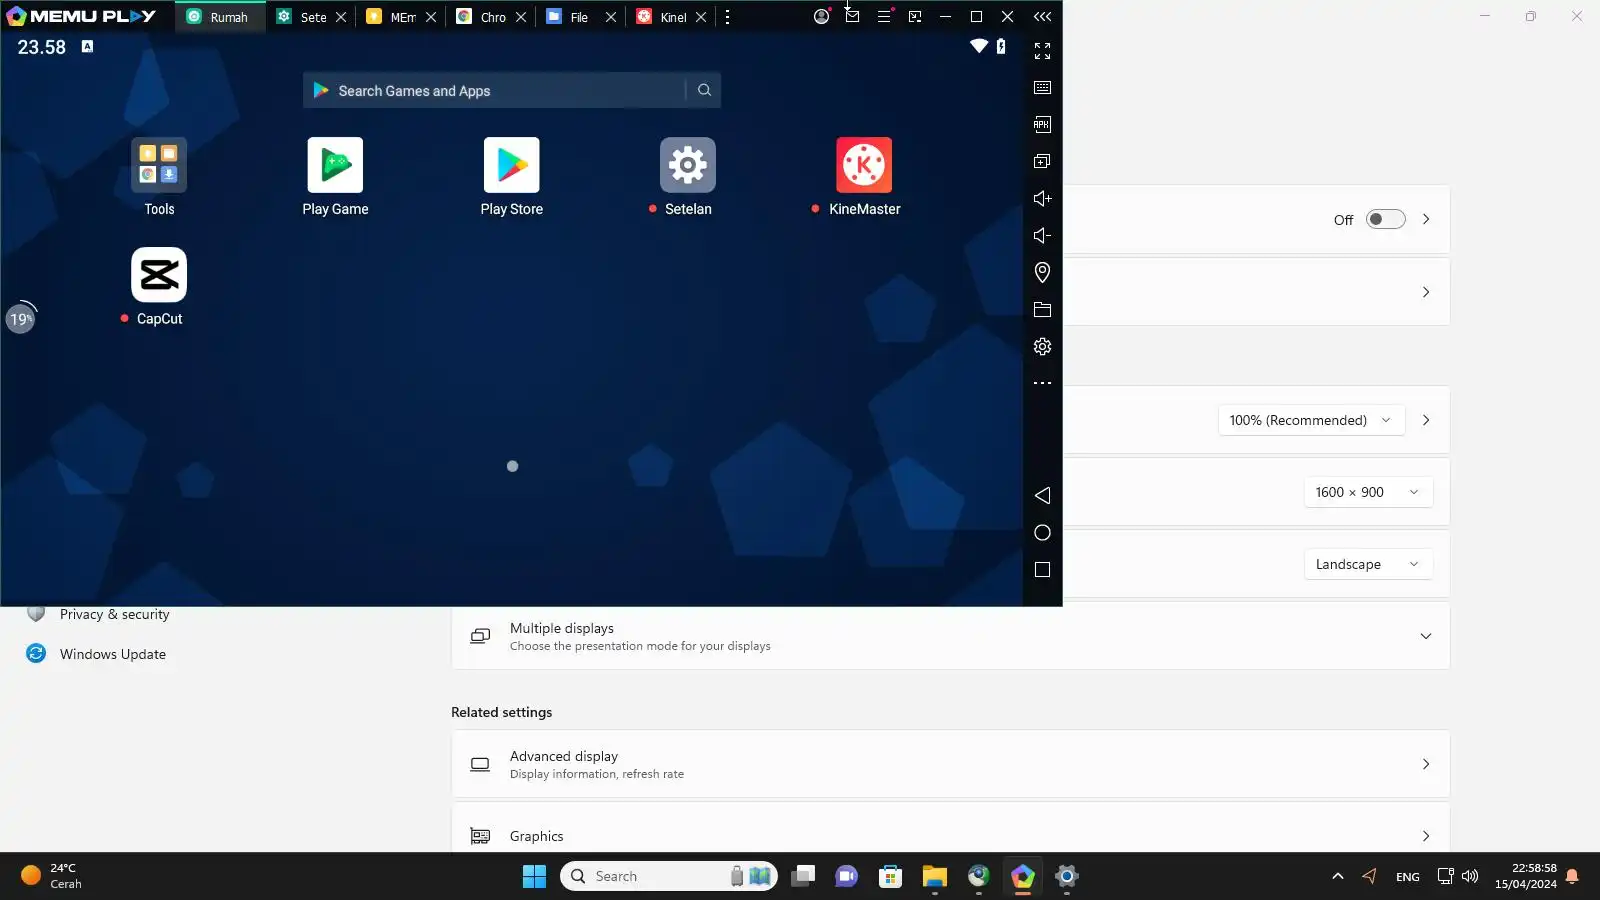Click the chevron beside the scale dropdown
This screenshot has width=1600, height=900.
pyautogui.click(x=1426, y=421)
